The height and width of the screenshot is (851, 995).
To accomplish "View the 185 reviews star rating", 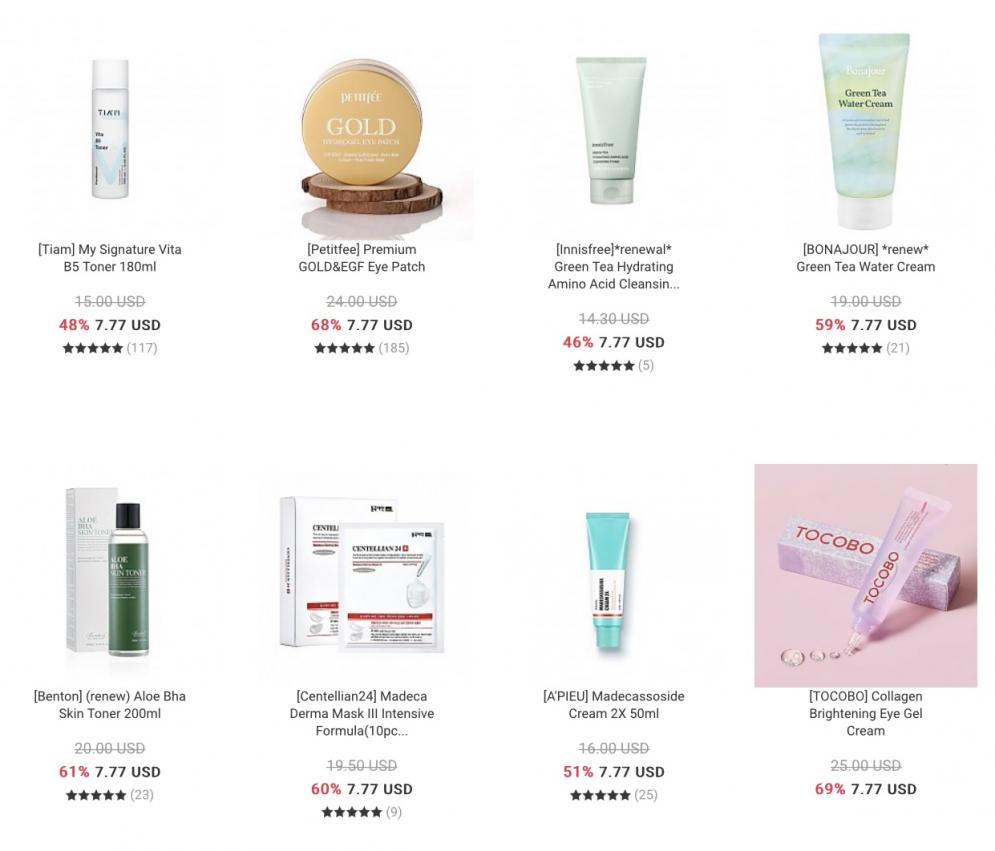I will coord(362,348).
